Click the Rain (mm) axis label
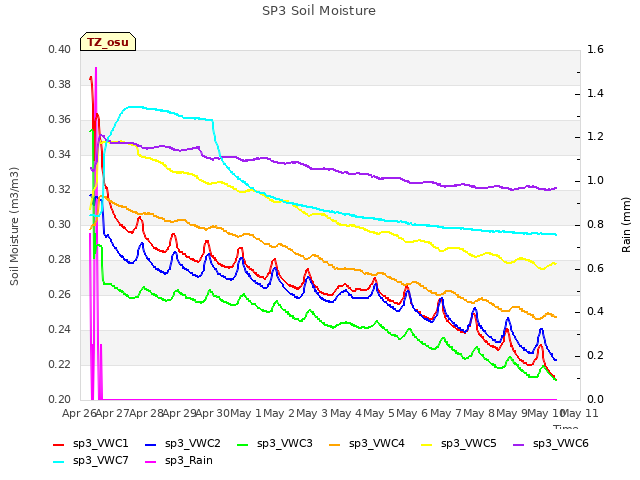Image resolution: width=640 pixels, height=480 pixels. coord(626,225)
